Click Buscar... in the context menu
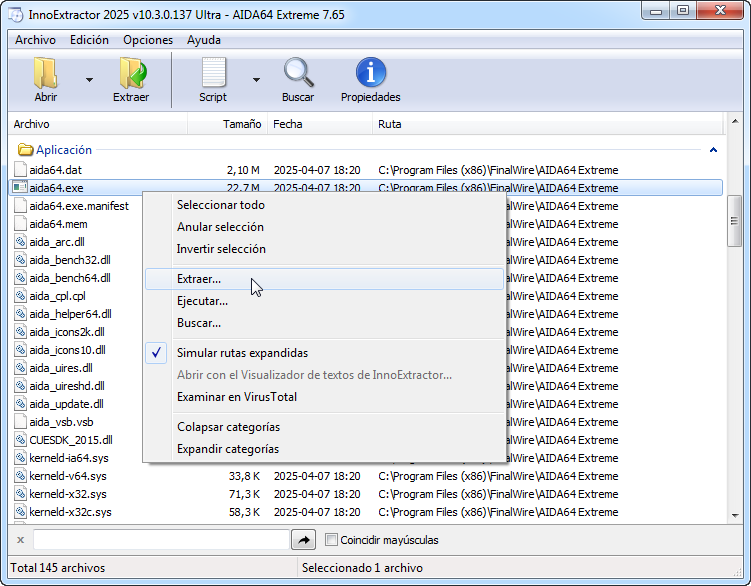This screenshot has height=586, width=751. point(324,323)
